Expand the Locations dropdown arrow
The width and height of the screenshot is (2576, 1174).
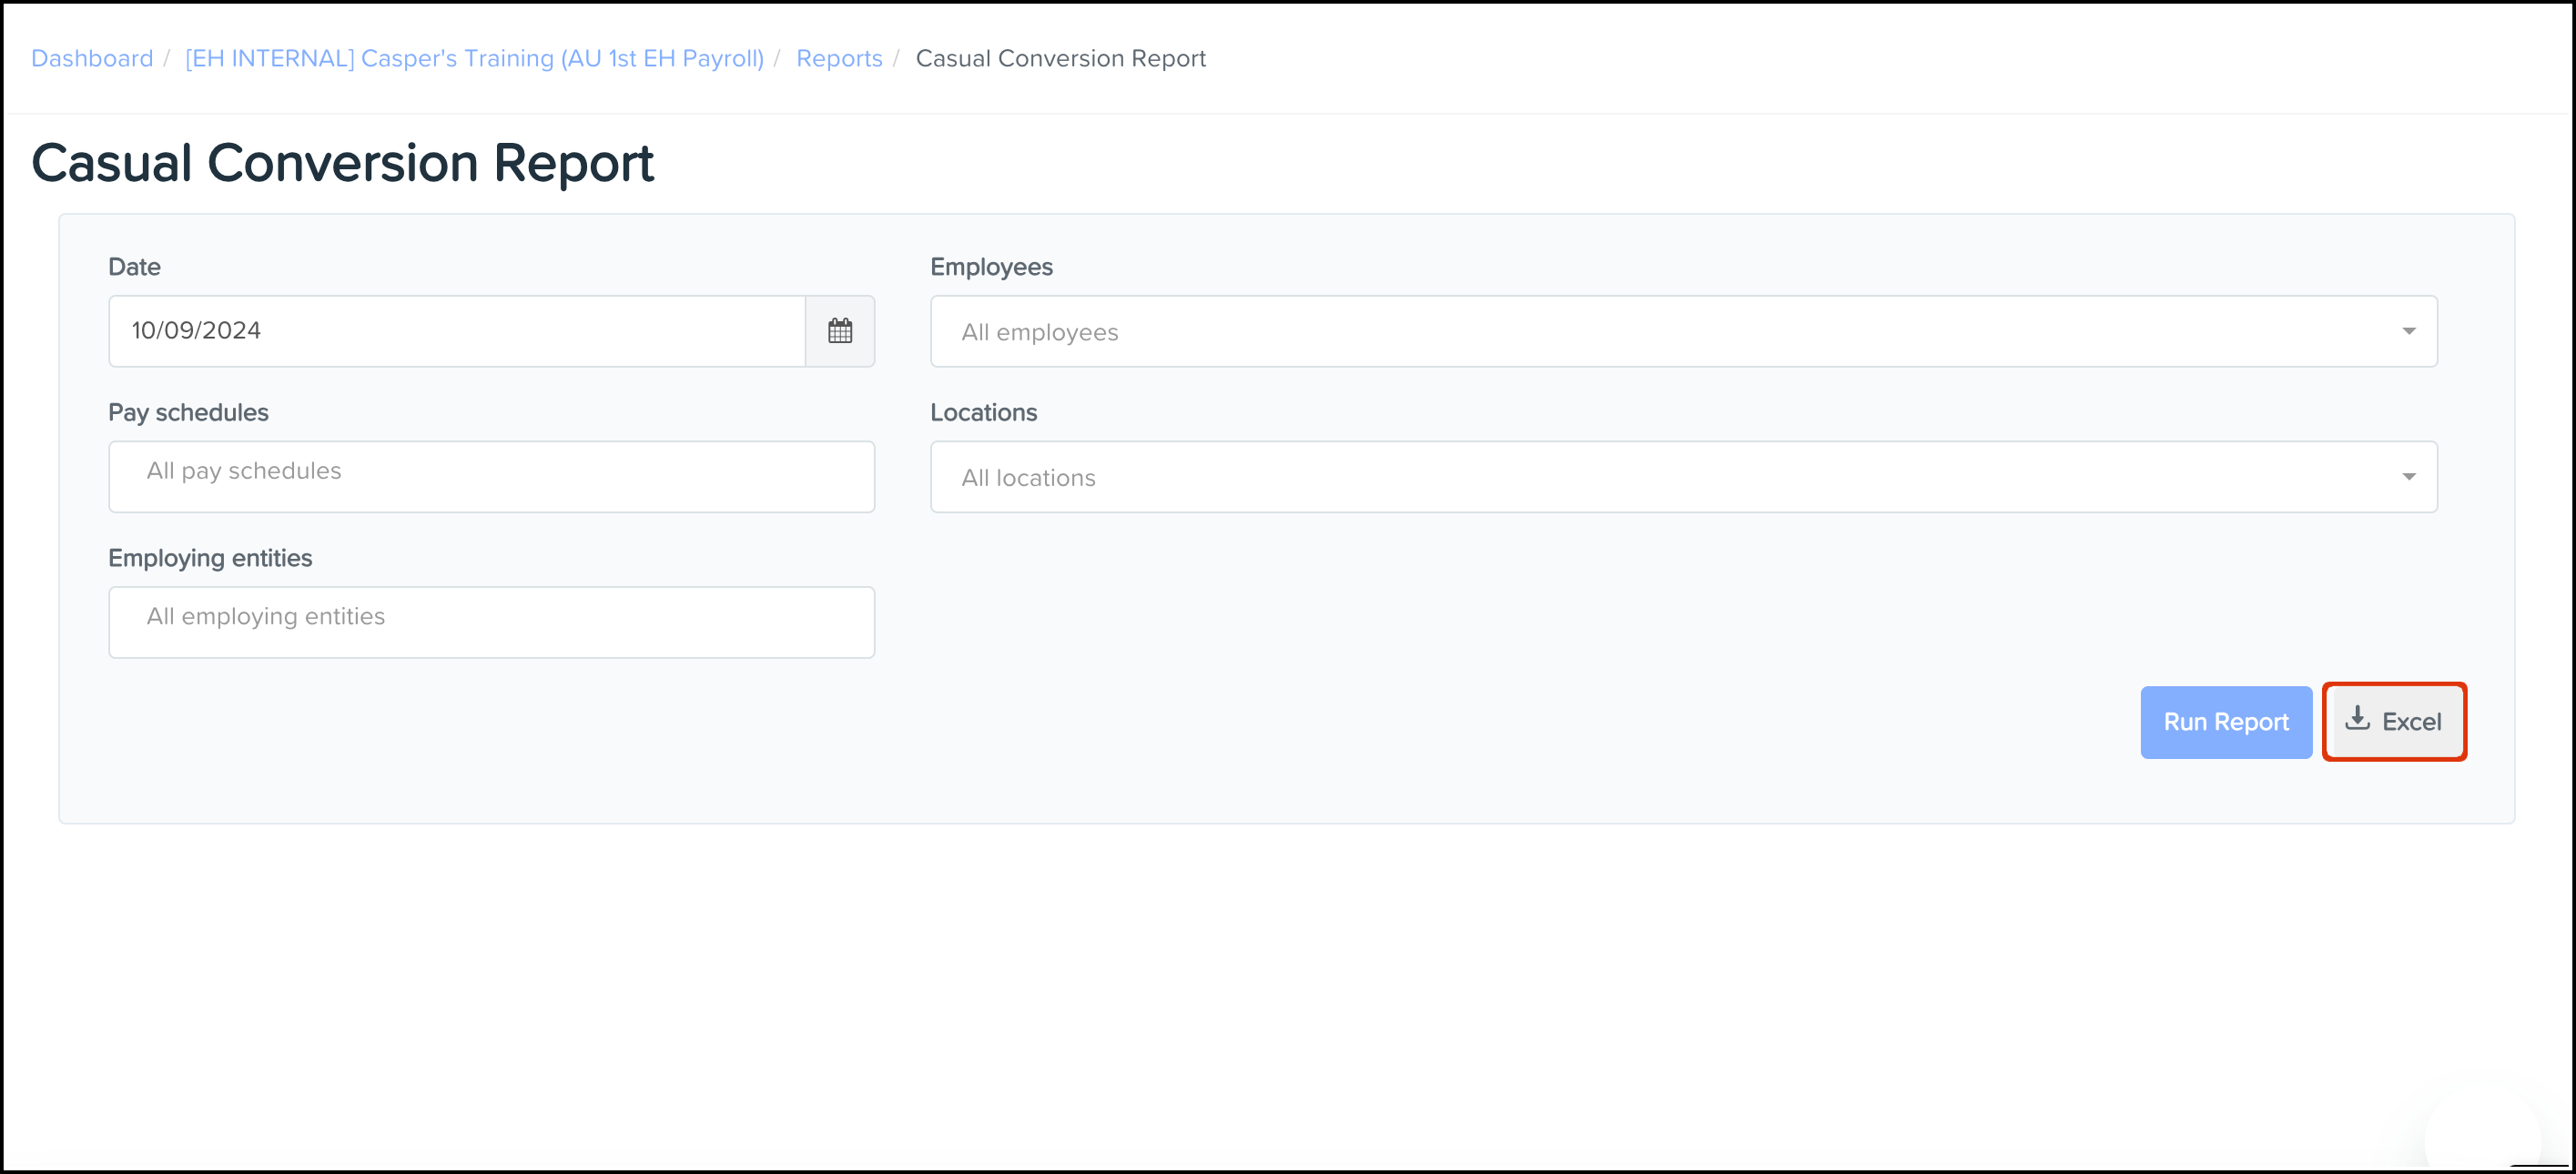click(x=2408, y=477)
